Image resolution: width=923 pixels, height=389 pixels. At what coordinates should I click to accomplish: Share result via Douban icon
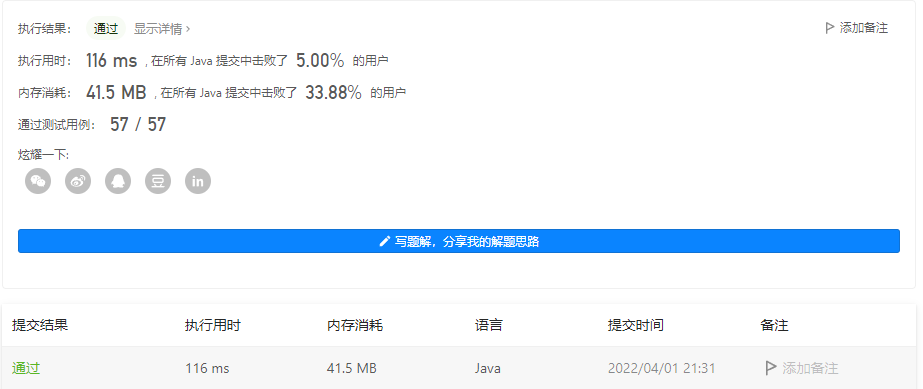pyautogui.click(x=158, y=181)
